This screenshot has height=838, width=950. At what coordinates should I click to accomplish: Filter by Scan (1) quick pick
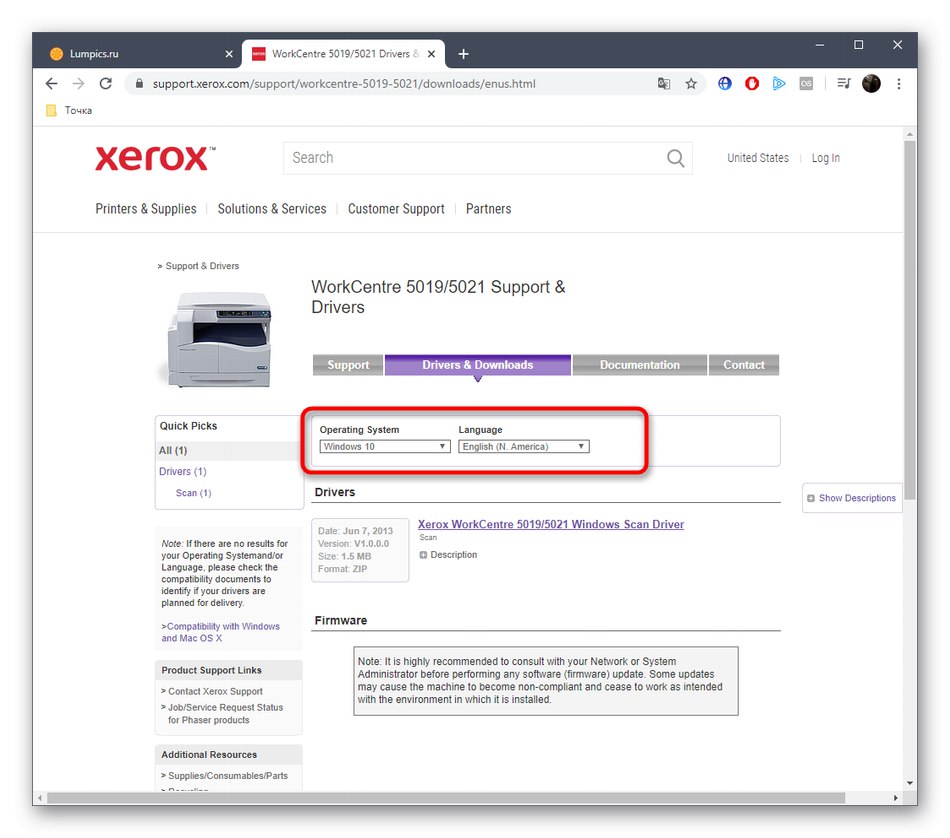coord(193,493)
